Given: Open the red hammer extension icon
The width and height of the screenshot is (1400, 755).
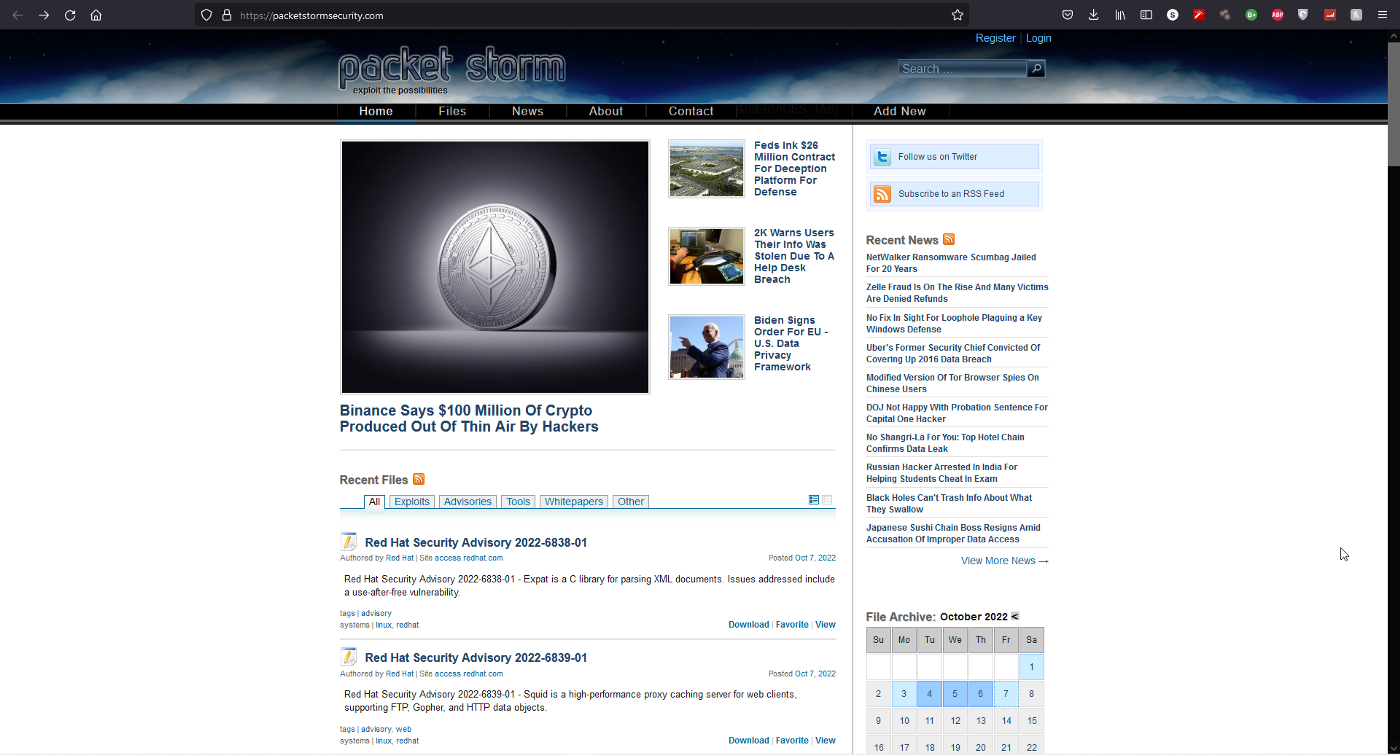Looking at the screenshot, I should [1199, 15].
